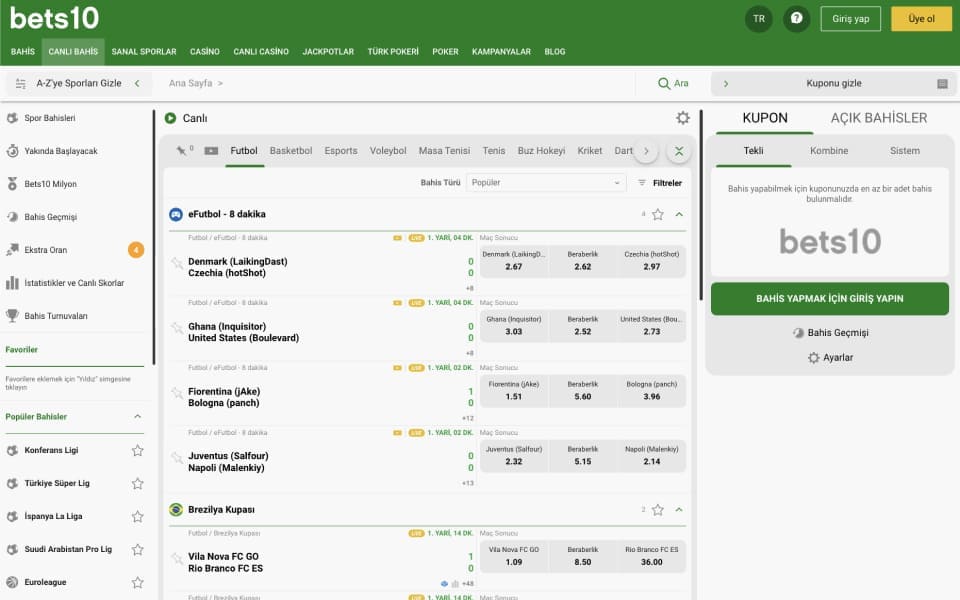Click coupon icon beside Kuponu gizle
This screenshot has height=600, width=960.
942,83
